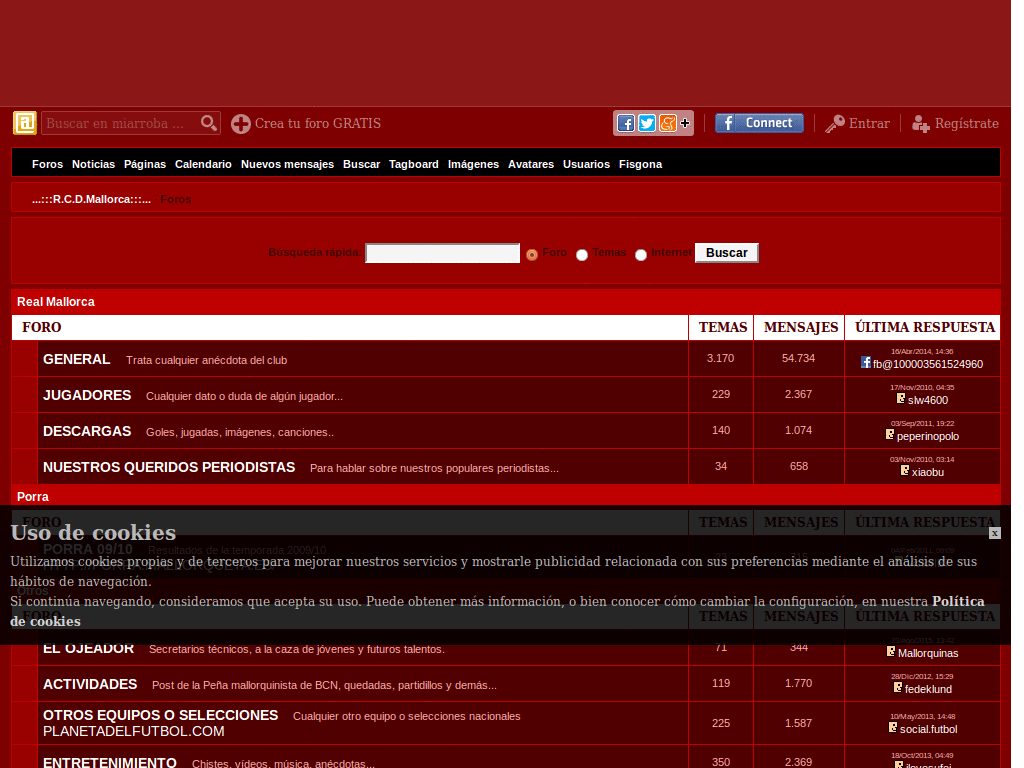Click the key icon next to Entrar
The height and width of the screenshot is (768, 1024).
(835, 123)
